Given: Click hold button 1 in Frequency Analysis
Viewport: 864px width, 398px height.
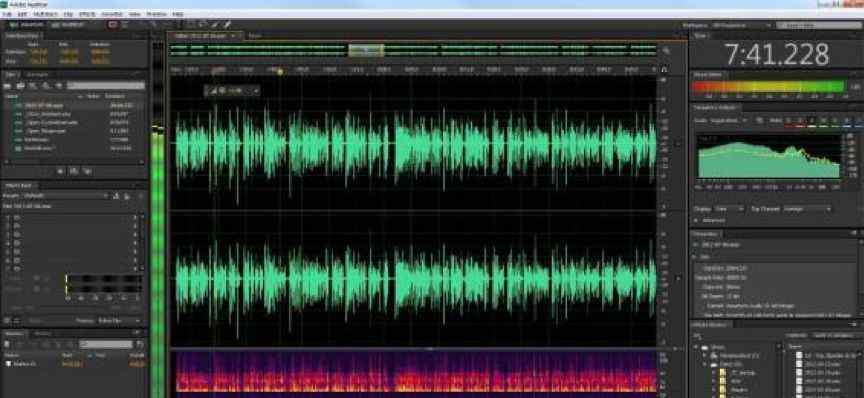Looking at the screenshot, I should [x=787, y=120].
